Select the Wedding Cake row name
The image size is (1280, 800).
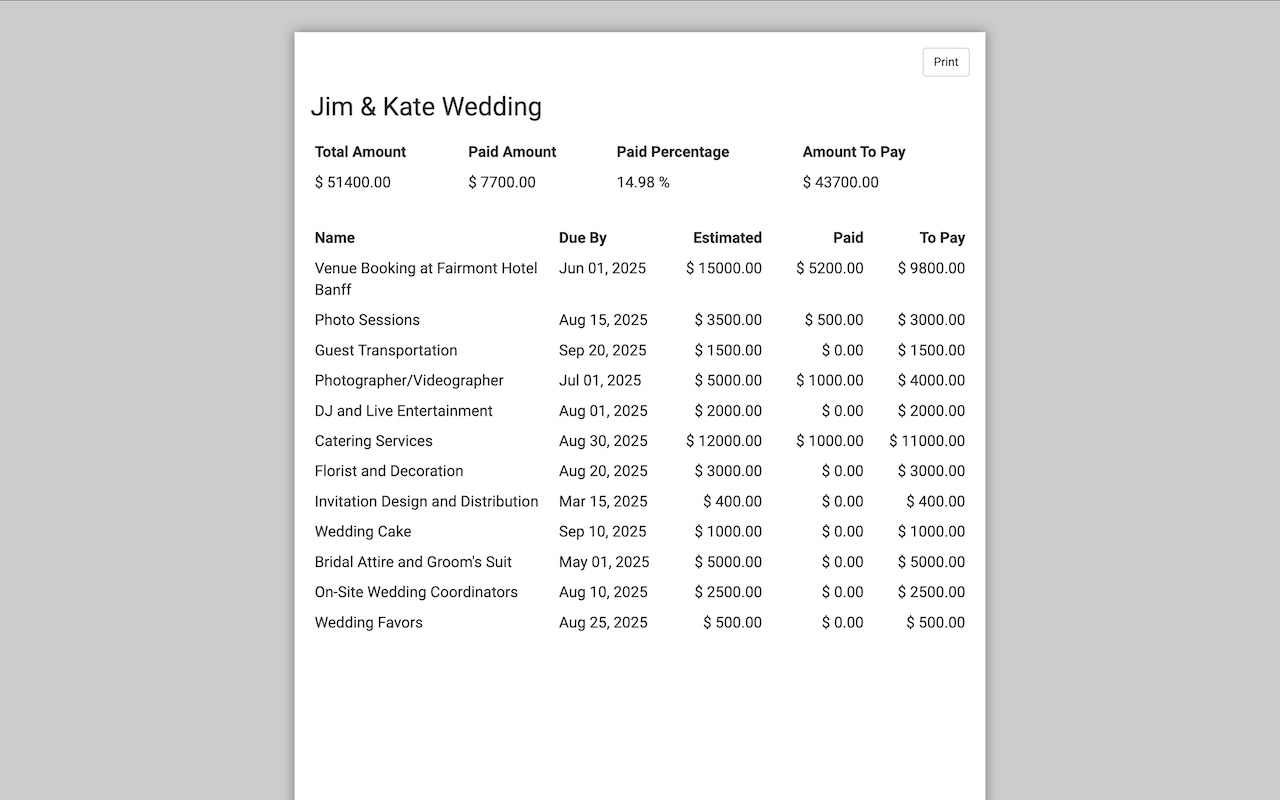pos(363,531)
